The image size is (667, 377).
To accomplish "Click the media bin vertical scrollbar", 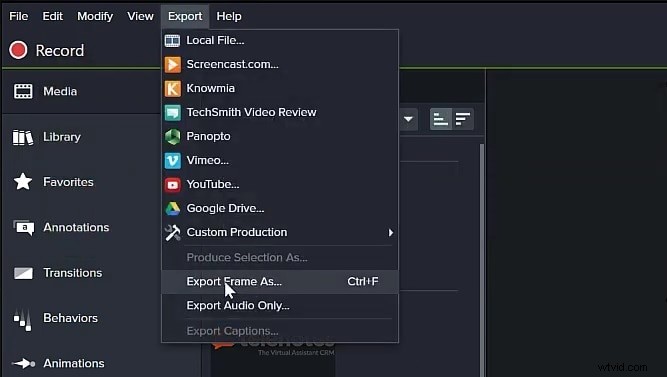I will coord(482,260).
